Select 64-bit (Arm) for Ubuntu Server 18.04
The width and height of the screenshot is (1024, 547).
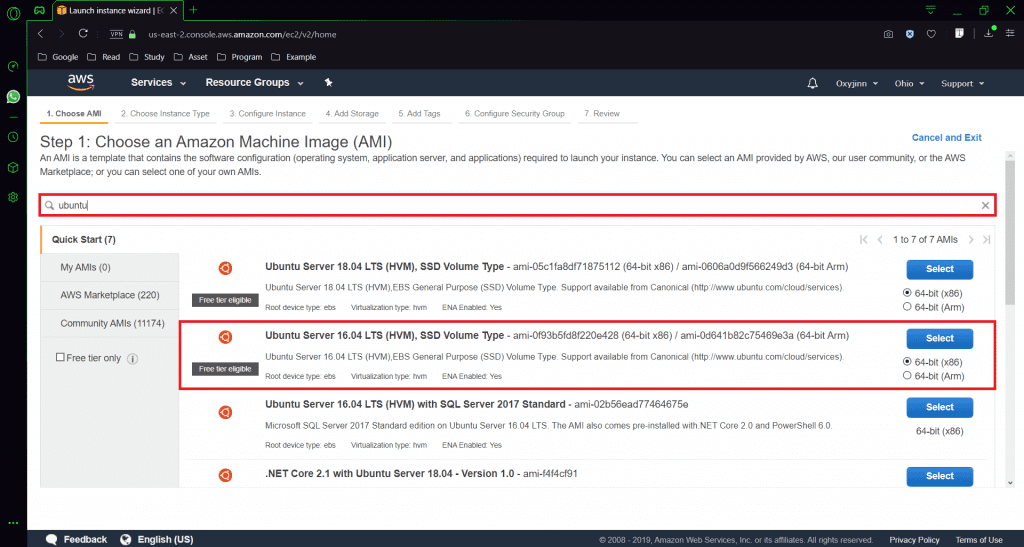[x=907, y=306]
